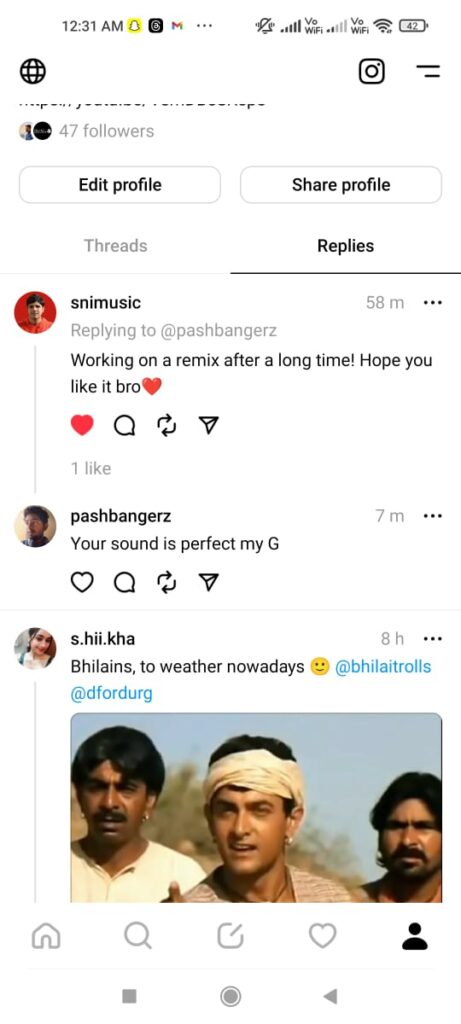Viewport: 461px width, 1024px height.
Task: Open the @bhilaitrolls mention link
Action: [383, 667]
